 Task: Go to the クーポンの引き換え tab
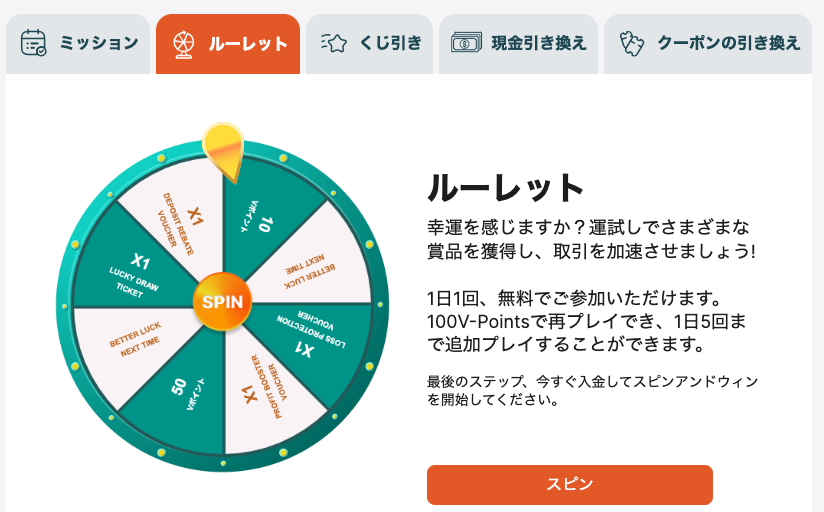tap(708, 44)
